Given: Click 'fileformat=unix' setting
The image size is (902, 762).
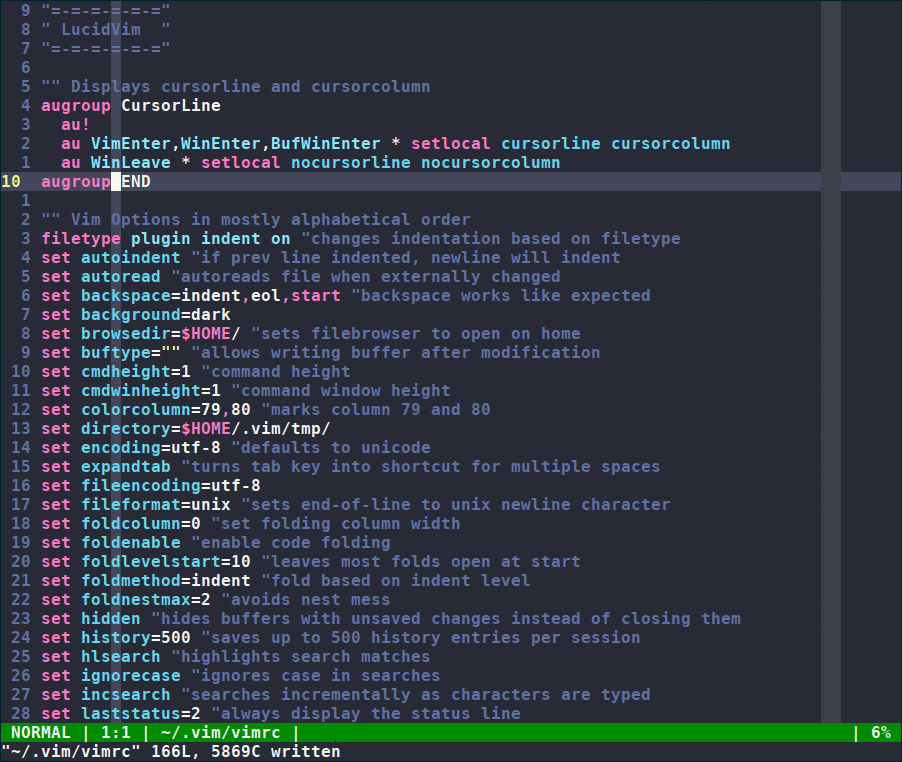Looking at the screenshot, I should click(155, 504).
